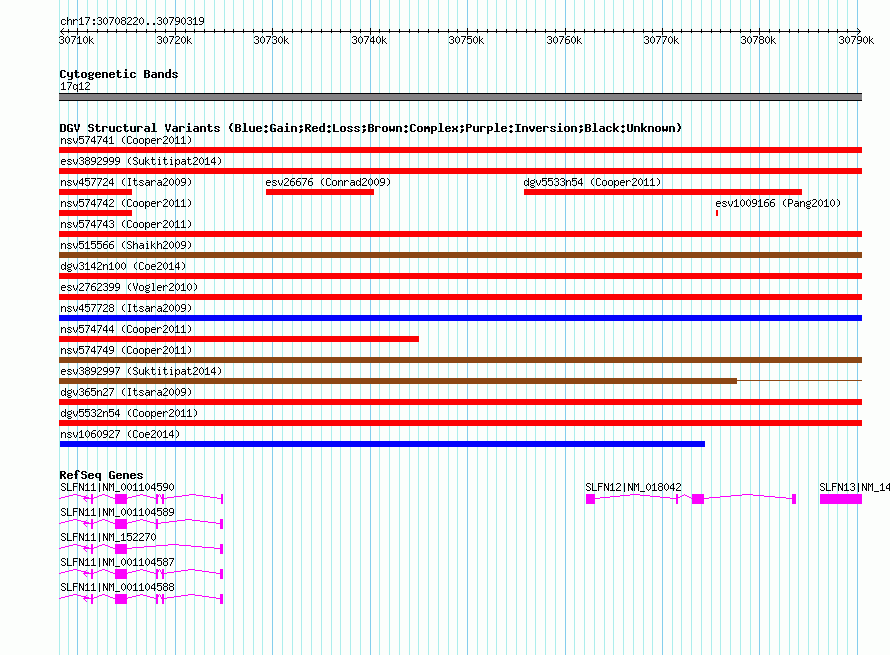Click the SLFN12|NM_018042 gene label

click(633, 487)
